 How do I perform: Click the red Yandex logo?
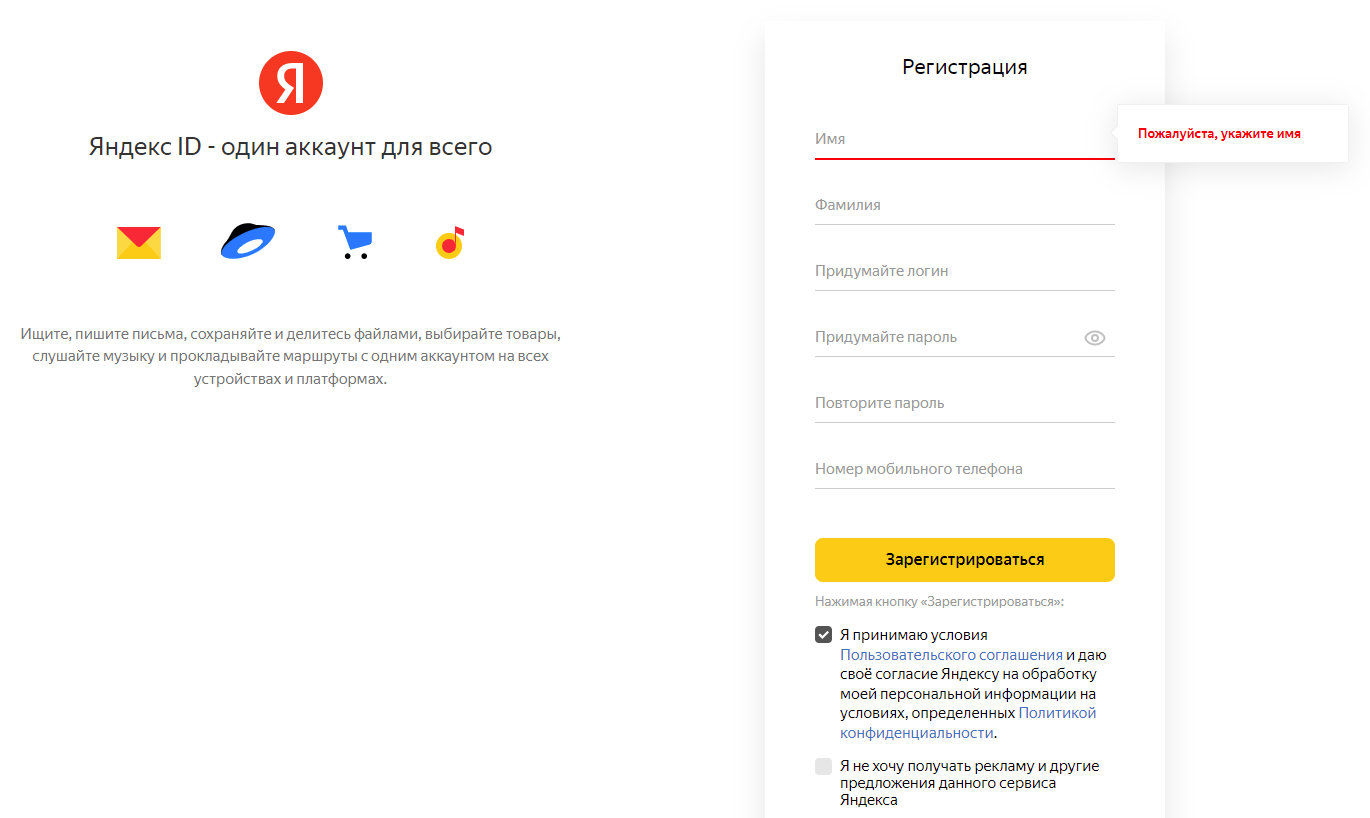point(290,83)
